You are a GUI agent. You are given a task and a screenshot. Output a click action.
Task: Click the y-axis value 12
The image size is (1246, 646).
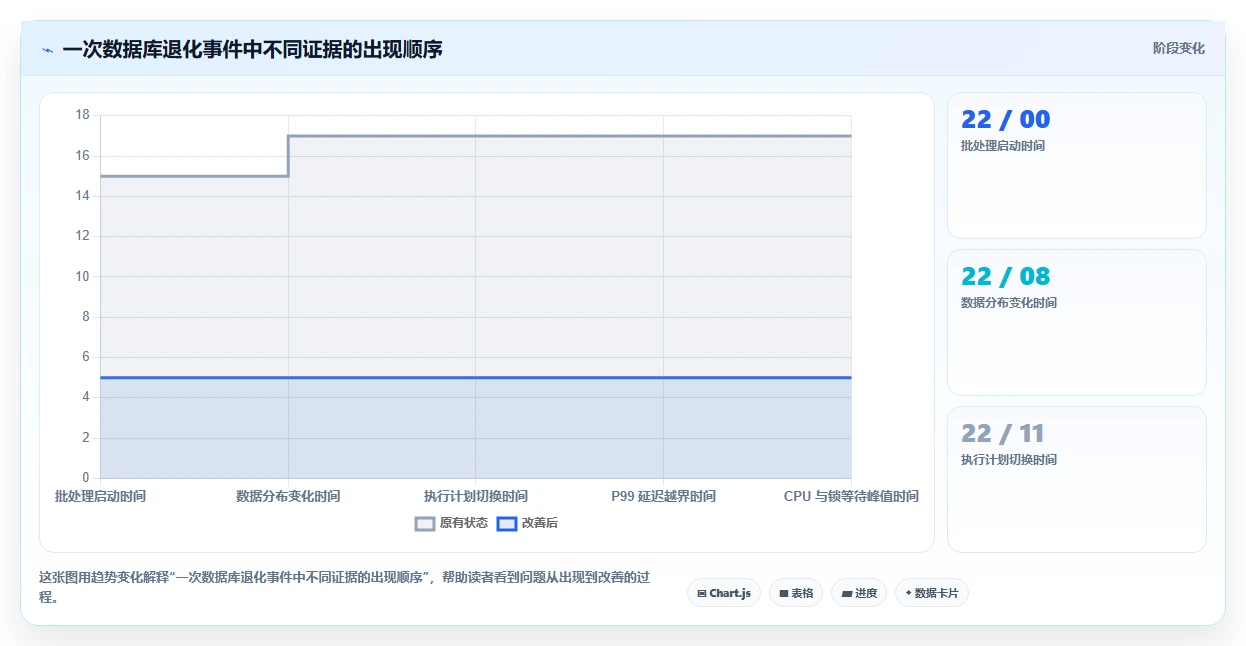click(83, 236)
